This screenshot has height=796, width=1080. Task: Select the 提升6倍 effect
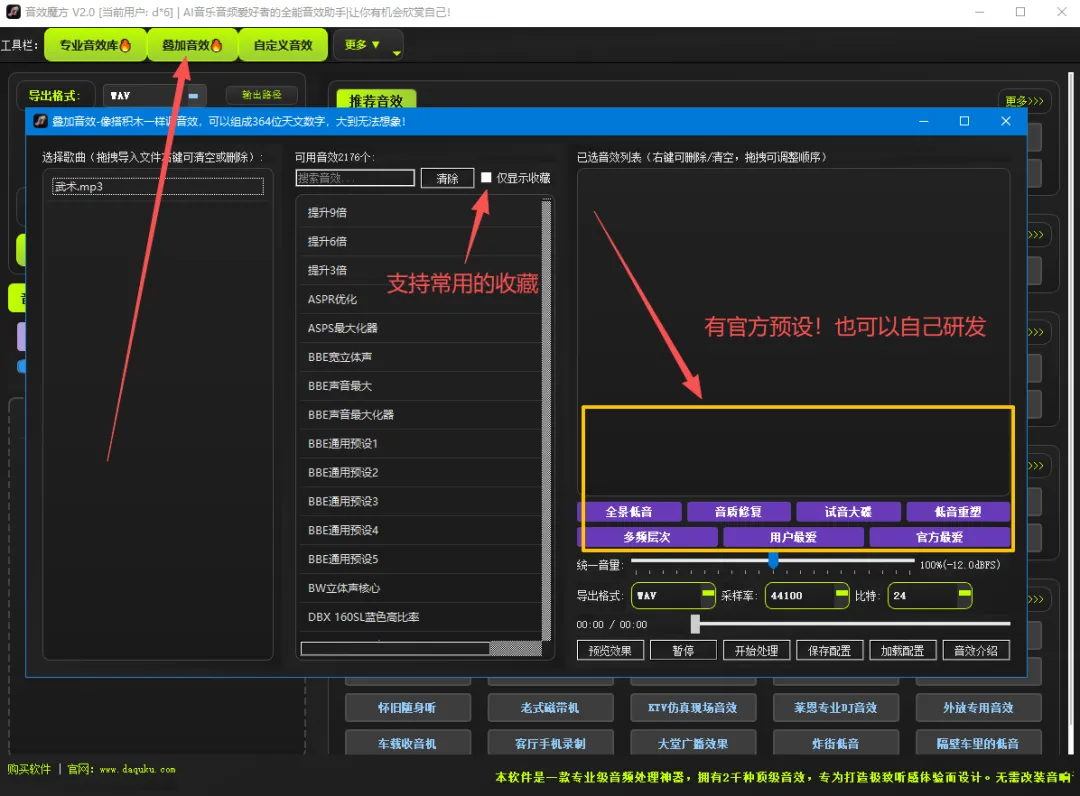point(420,242)
